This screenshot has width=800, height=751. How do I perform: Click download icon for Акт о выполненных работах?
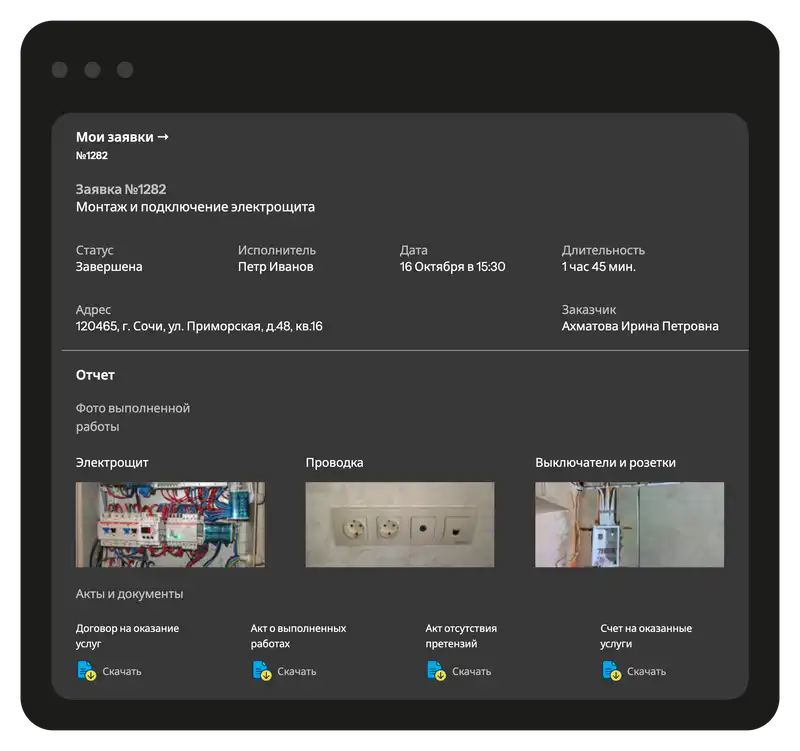[261, 671]
